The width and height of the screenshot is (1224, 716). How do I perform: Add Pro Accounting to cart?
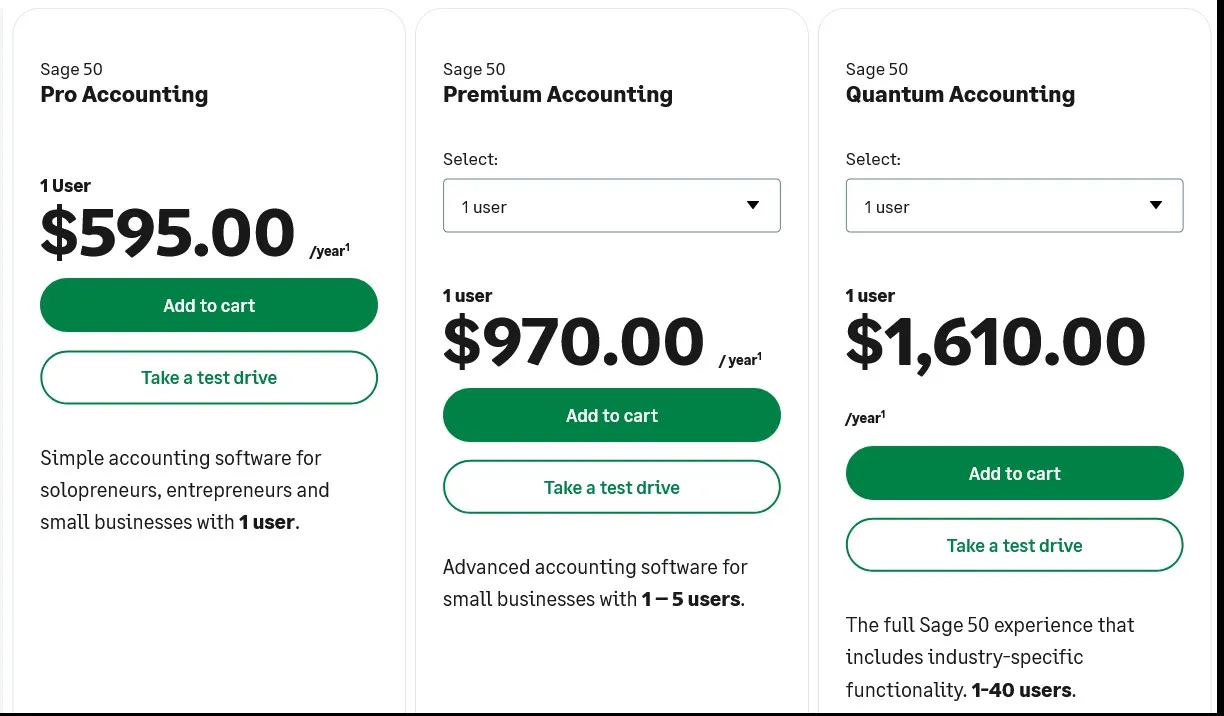pyautogui.click(x=209, y=305)
